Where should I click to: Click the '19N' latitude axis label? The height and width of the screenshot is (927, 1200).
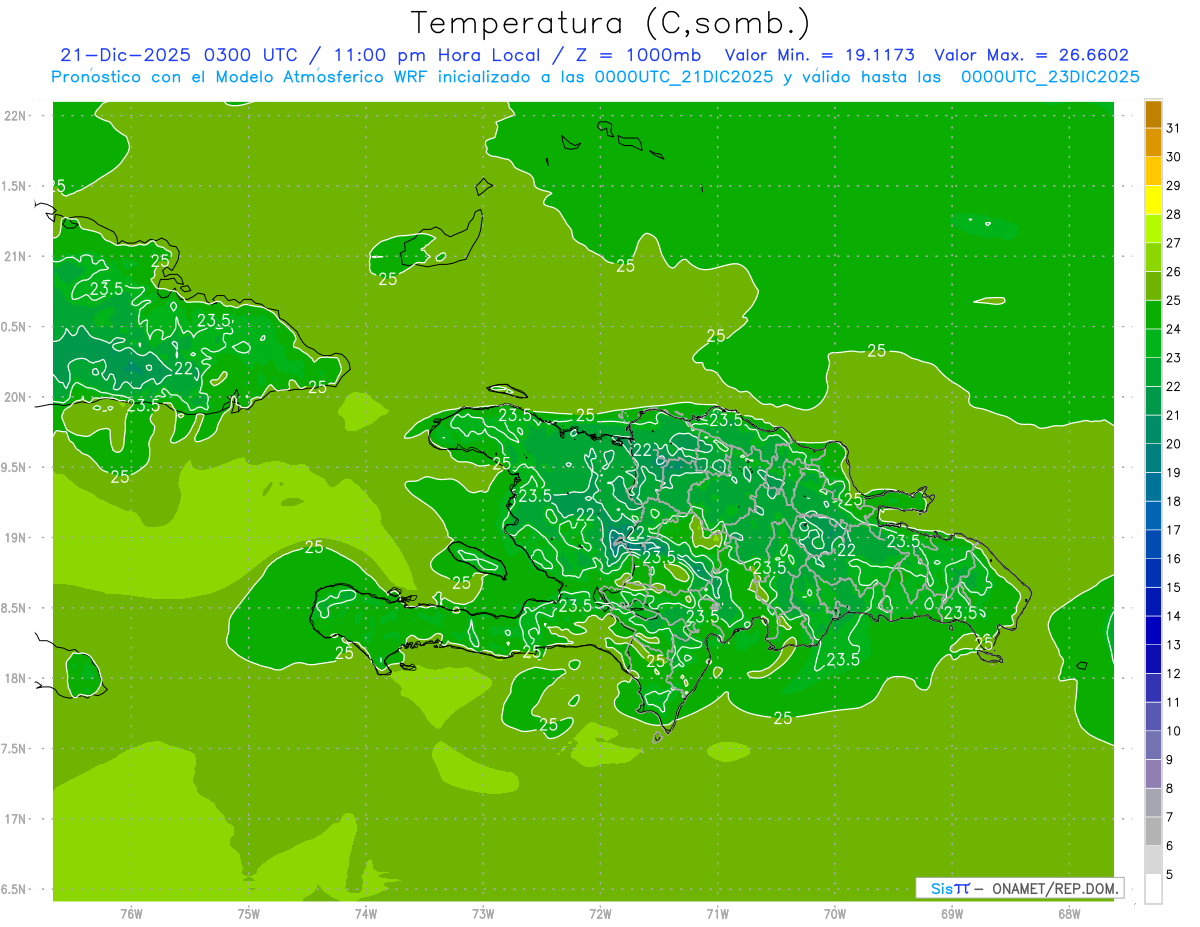15,537
